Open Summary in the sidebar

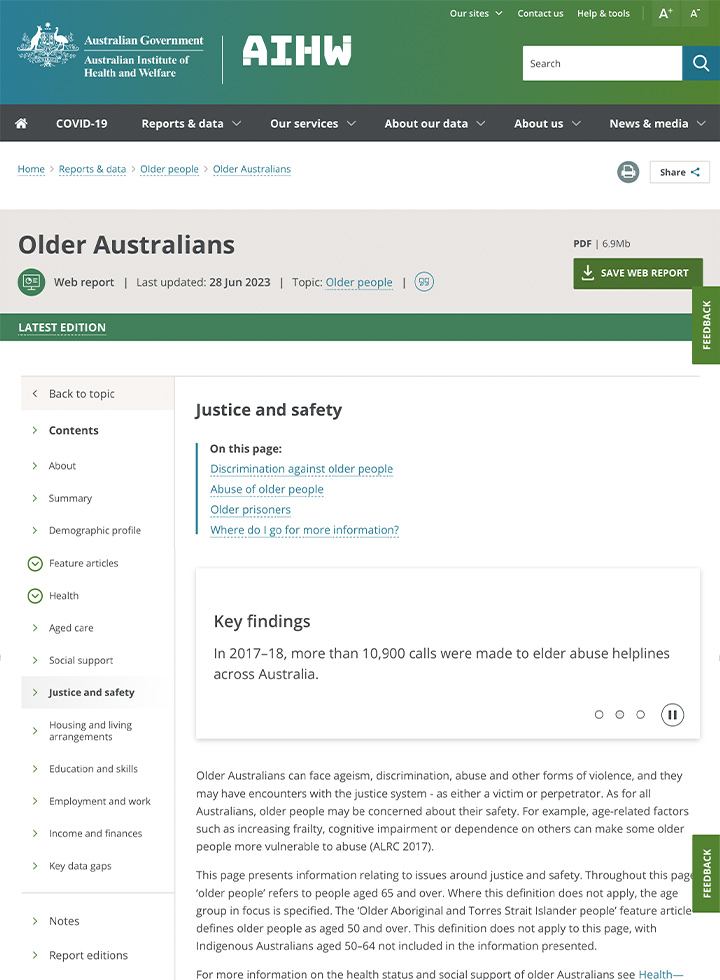(70, 498)
